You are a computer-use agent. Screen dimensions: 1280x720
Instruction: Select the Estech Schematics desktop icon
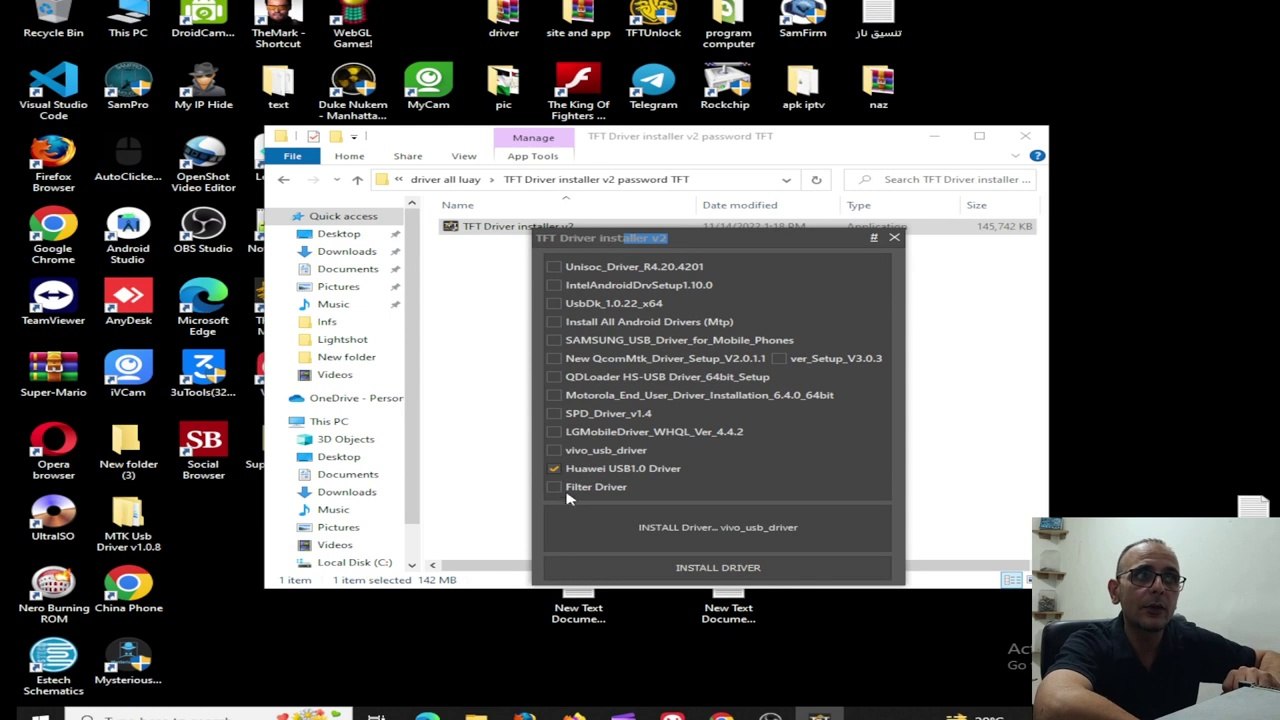tap(53, 668)
